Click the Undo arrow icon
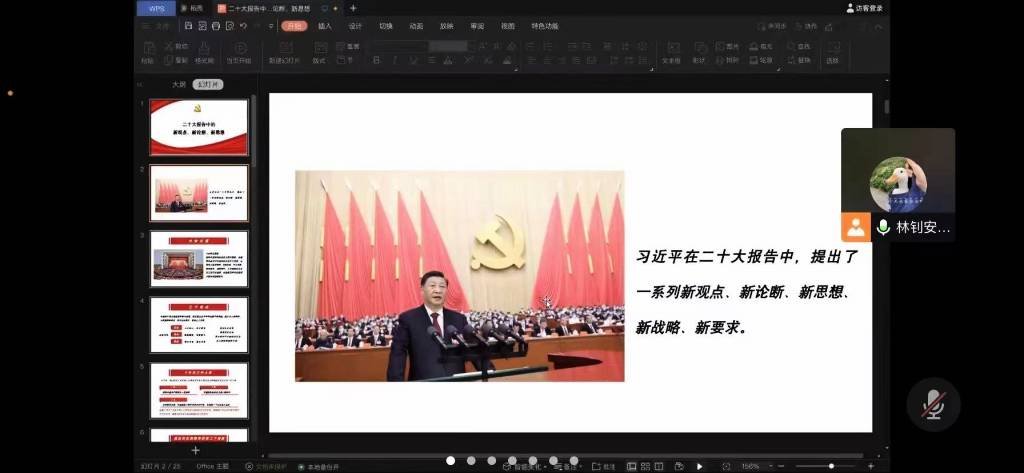 243,26
